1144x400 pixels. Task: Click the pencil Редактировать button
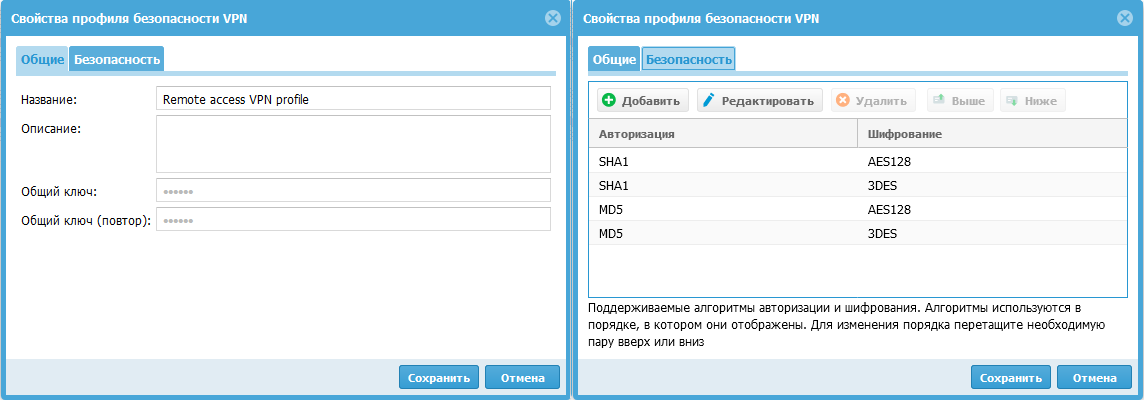pyautogui.click(x=760, y=101)
